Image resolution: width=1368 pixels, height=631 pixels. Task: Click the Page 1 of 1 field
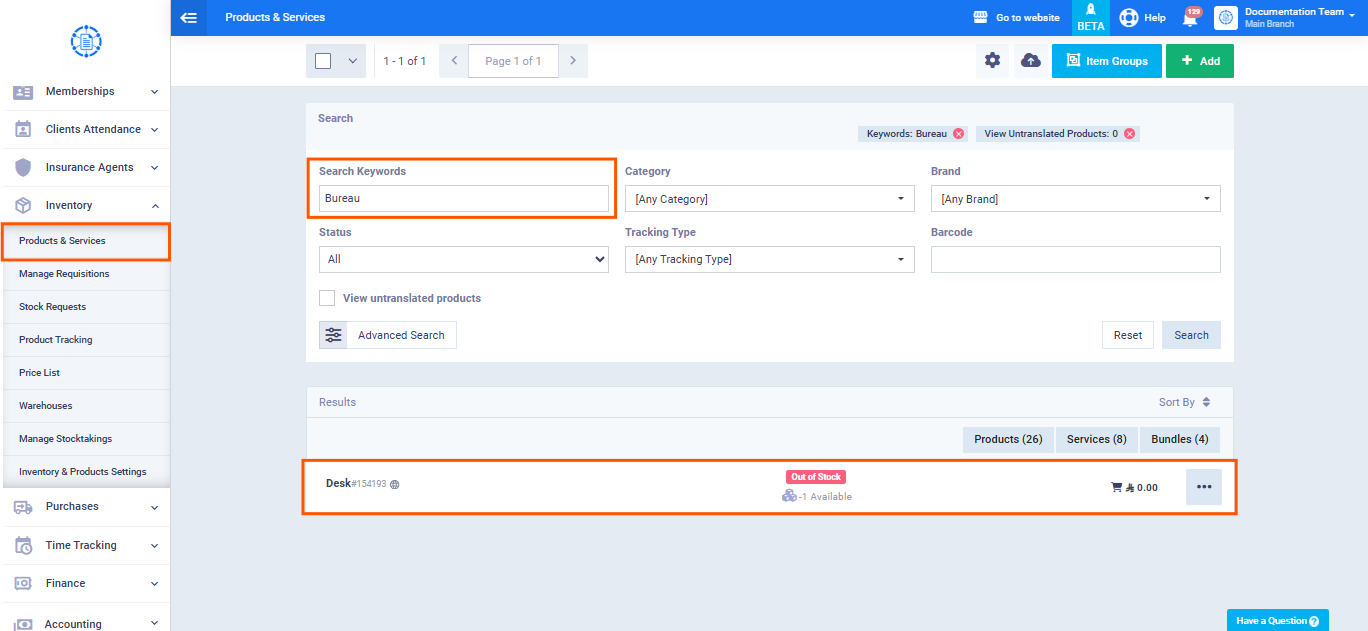click(513, 61)
